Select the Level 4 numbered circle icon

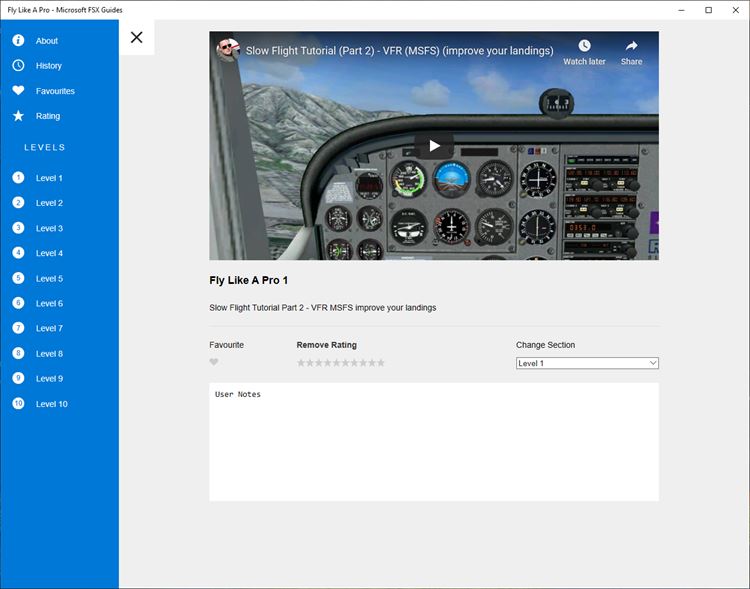click(18, 253)
